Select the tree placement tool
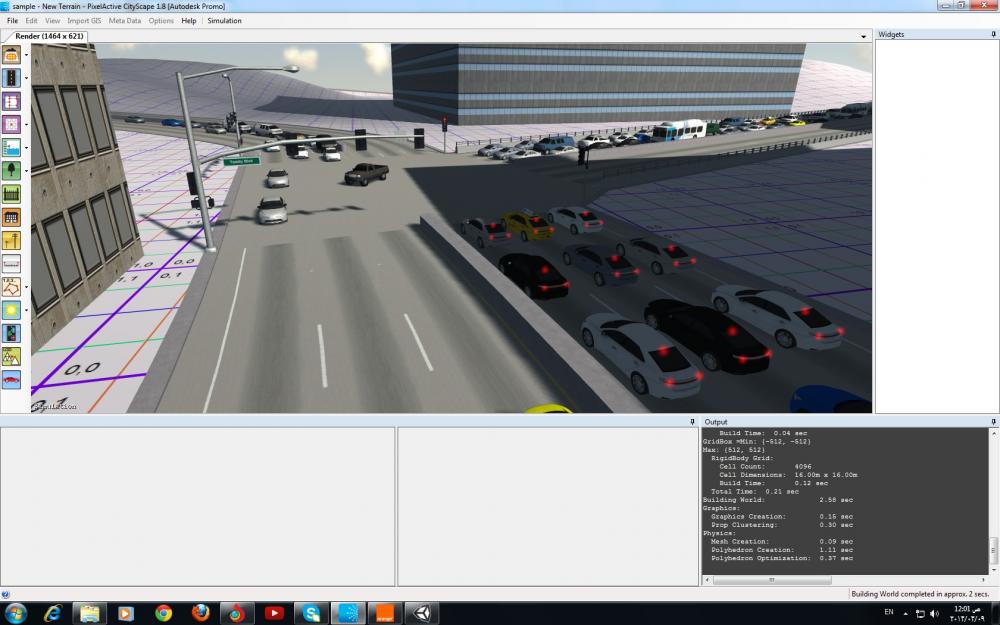 [11, 171]
